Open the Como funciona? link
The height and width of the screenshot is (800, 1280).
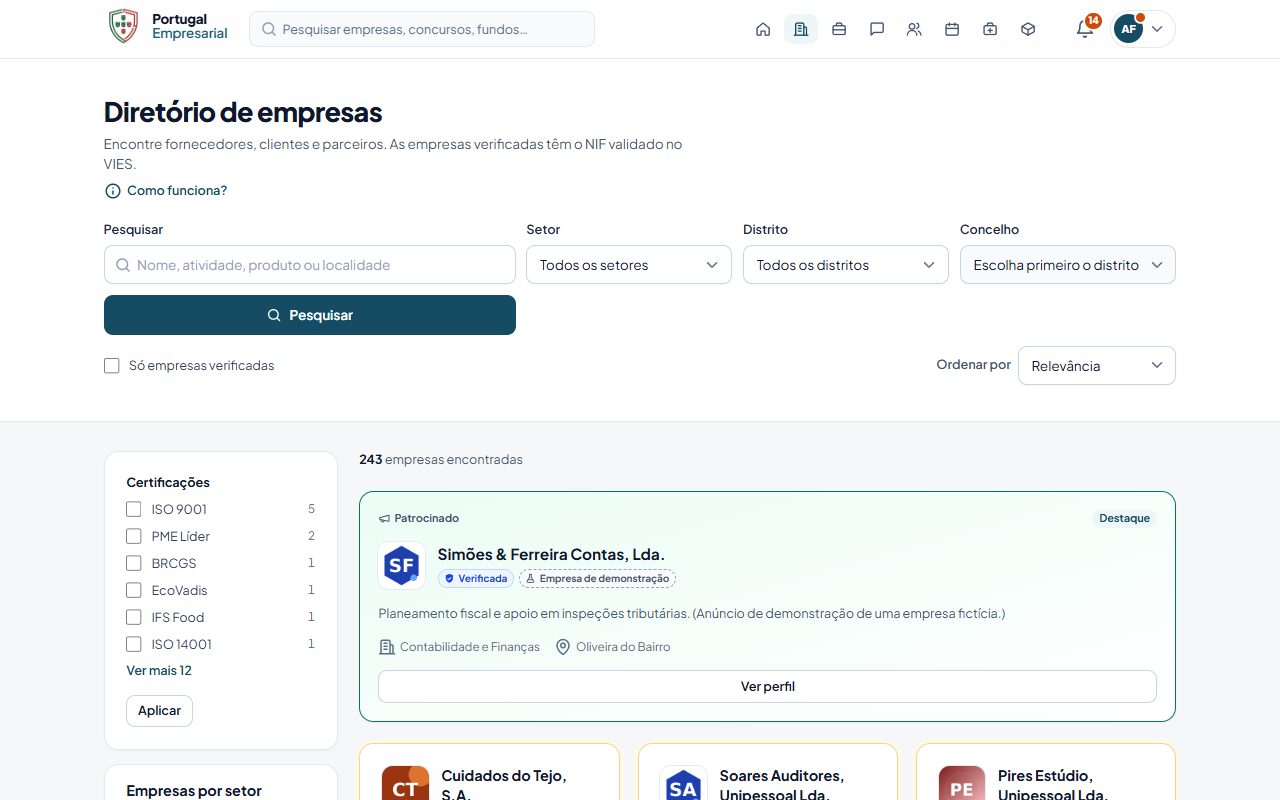pyautogui.click(x=177, y=191)
